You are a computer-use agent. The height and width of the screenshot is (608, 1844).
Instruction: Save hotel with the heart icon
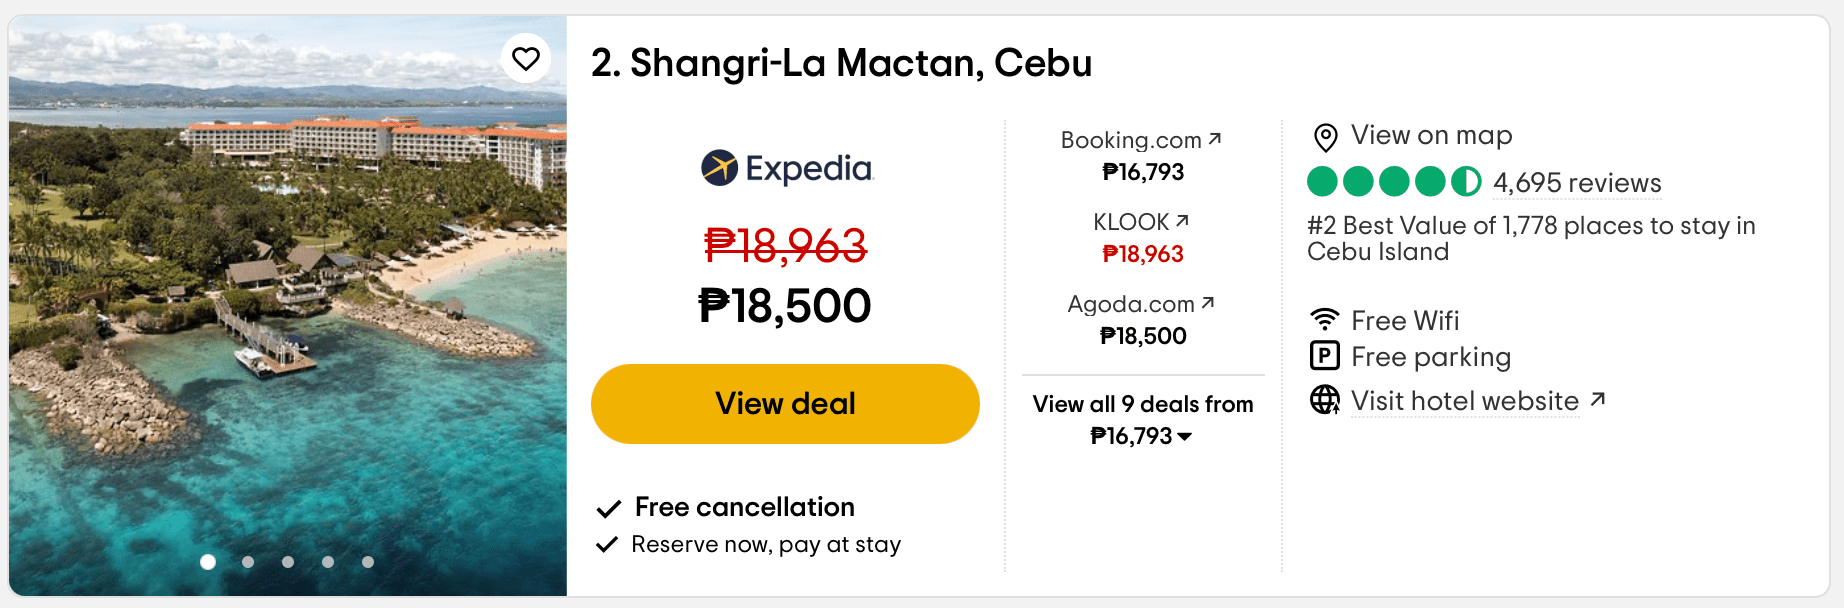pos(525,59)
